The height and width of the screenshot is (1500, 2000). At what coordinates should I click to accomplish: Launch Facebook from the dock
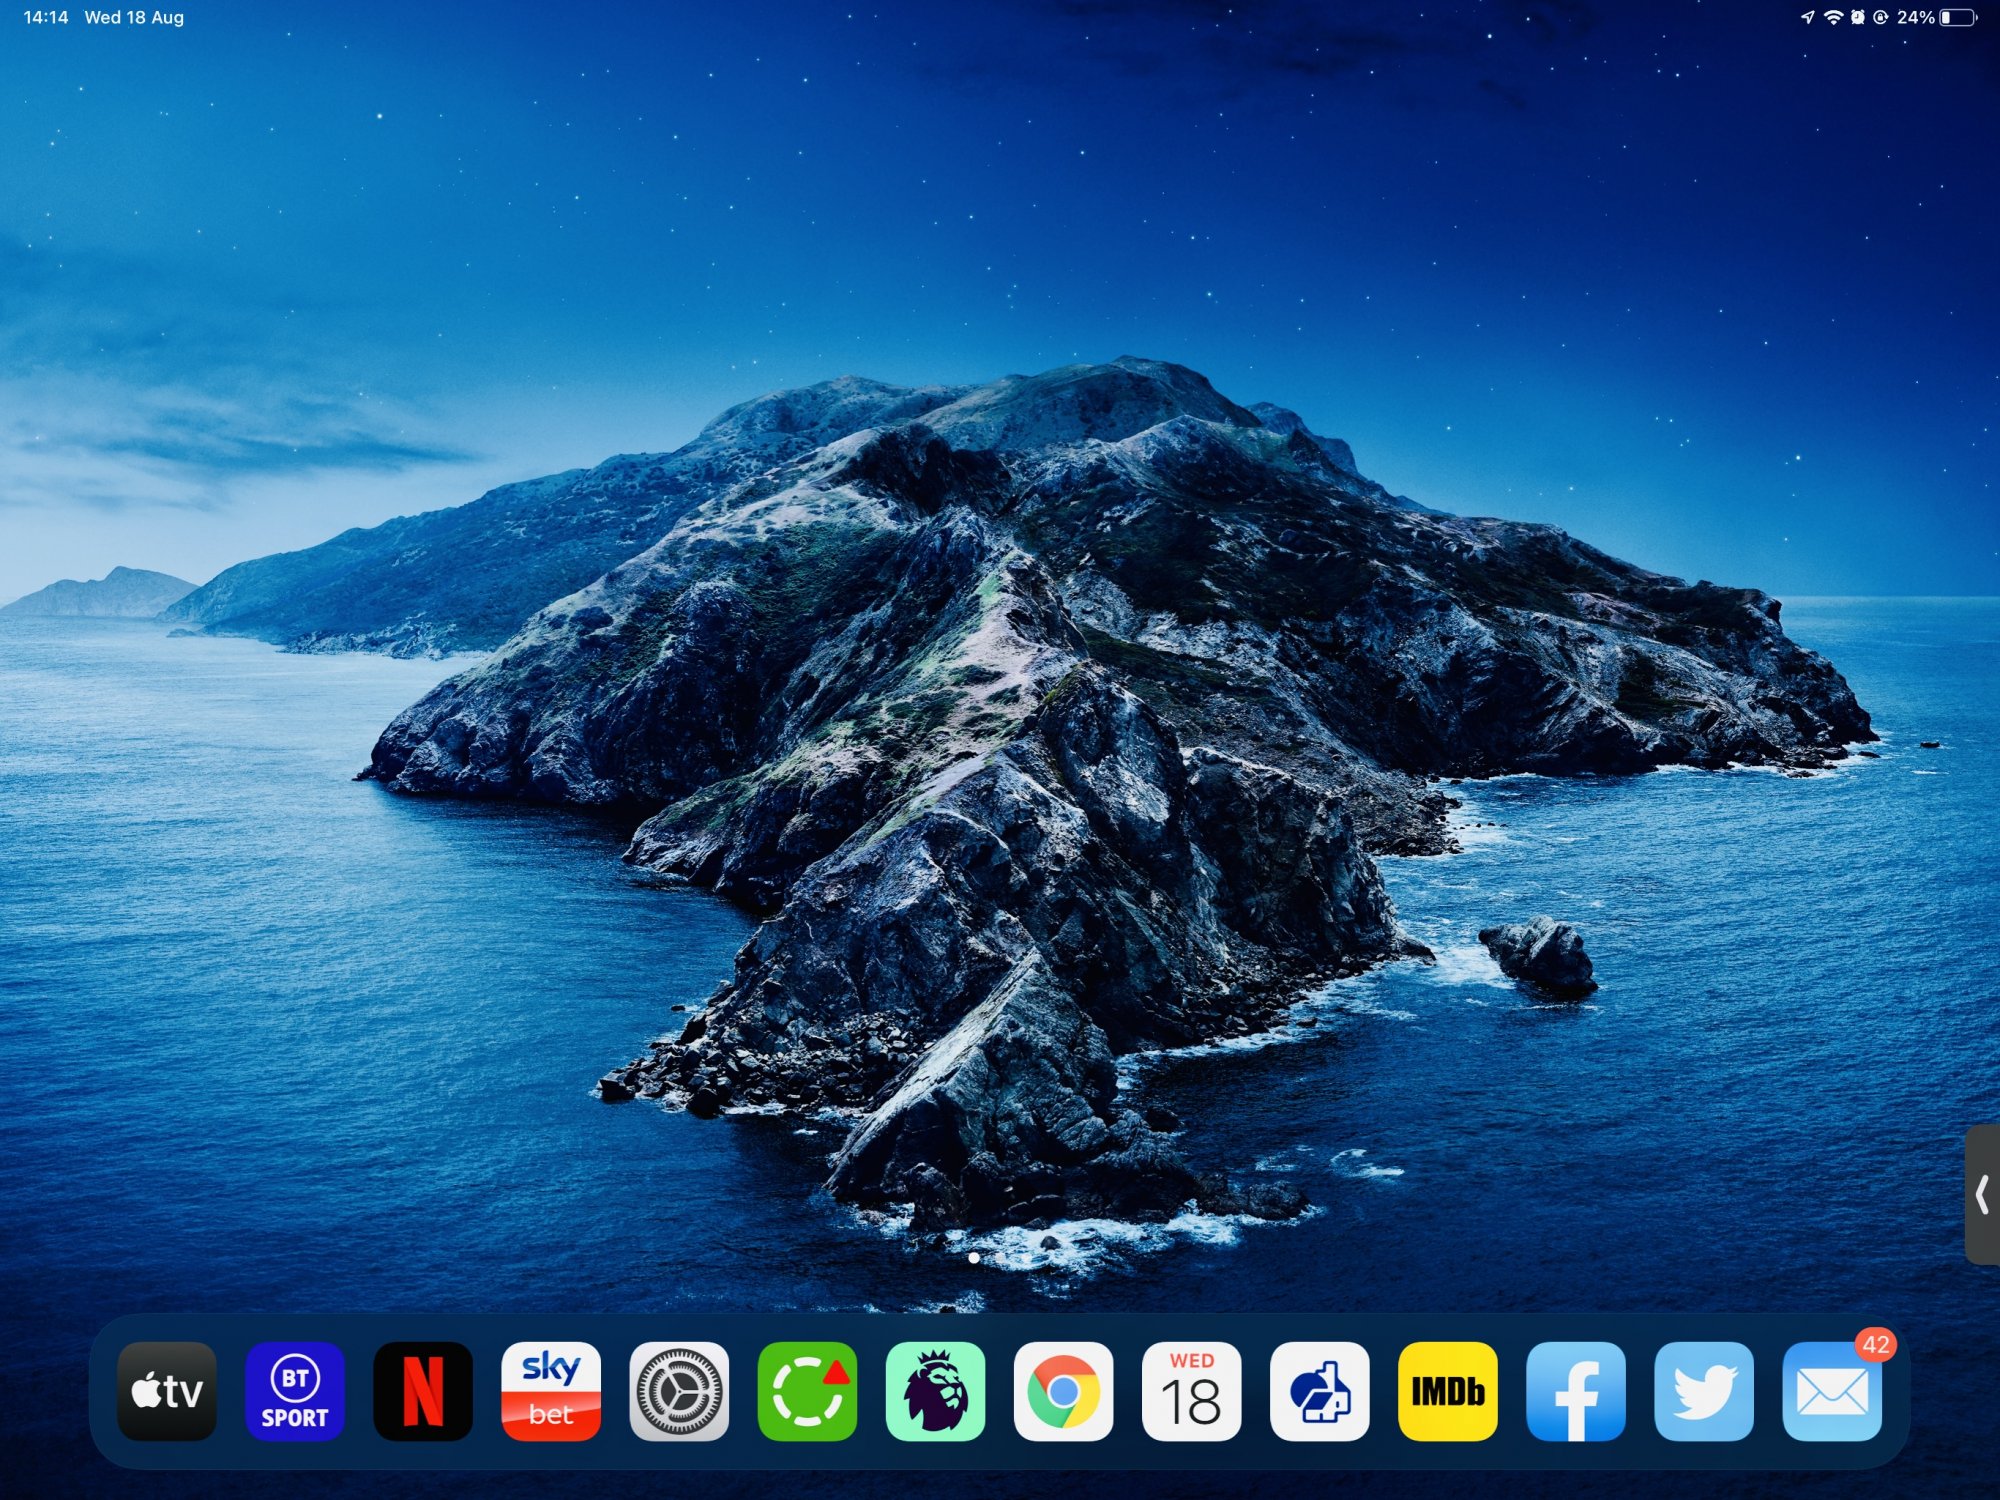coord(1575,1391)
